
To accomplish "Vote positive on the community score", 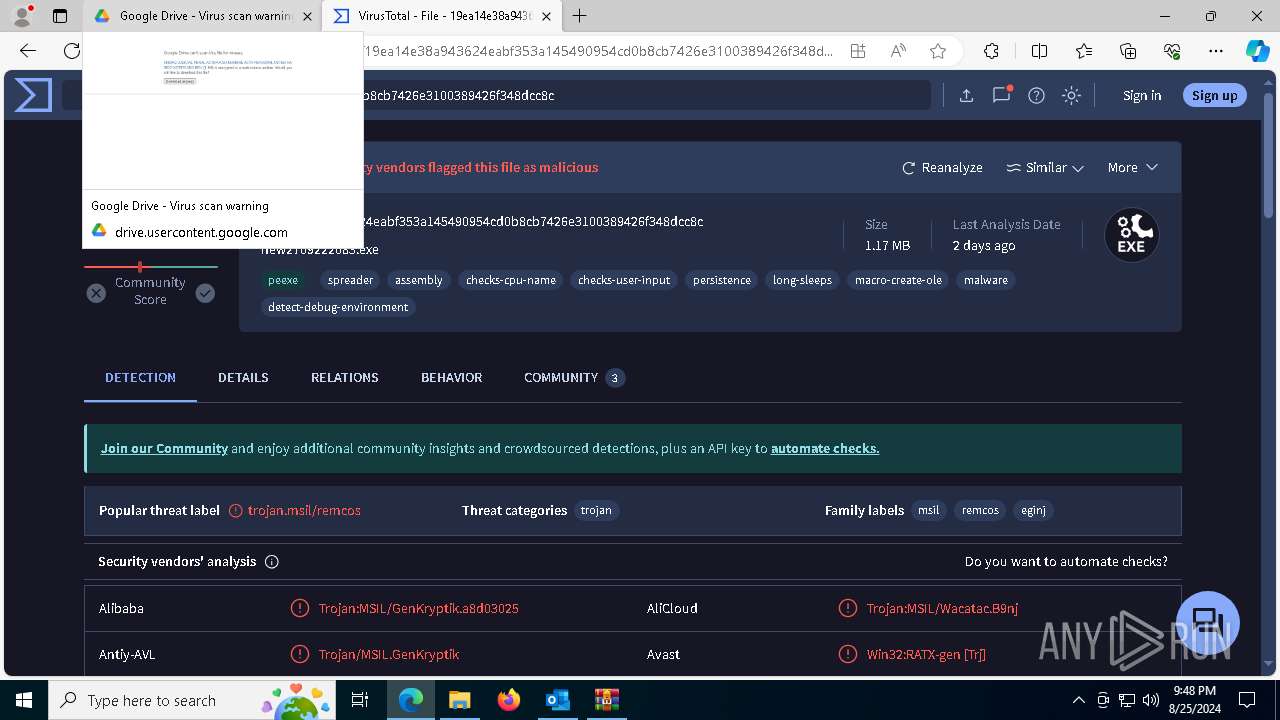I will click(205, 293).
